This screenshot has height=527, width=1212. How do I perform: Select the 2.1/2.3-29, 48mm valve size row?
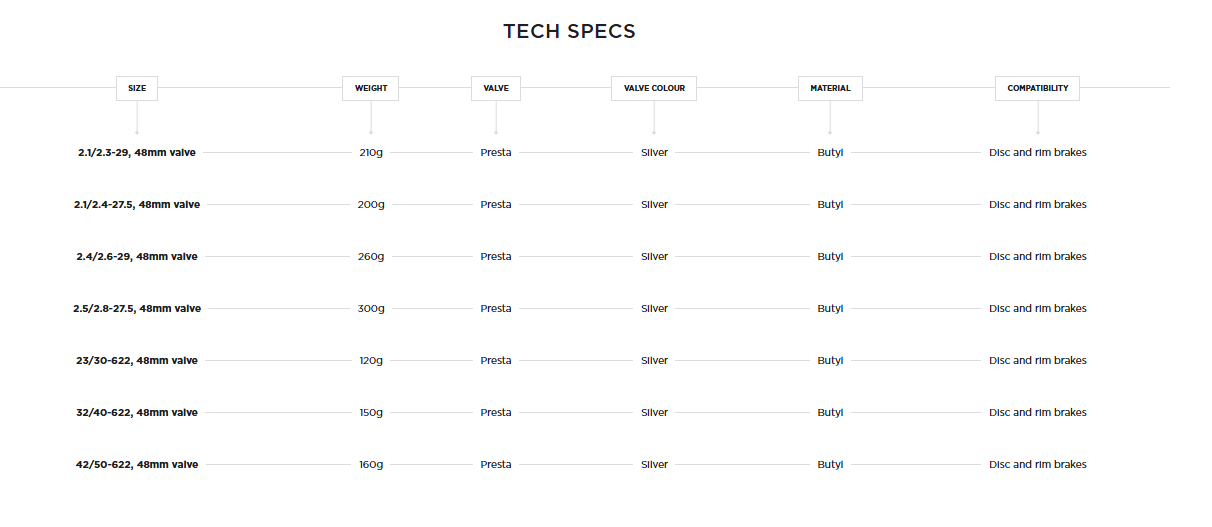pyautogui.click(x=137, y=153)
